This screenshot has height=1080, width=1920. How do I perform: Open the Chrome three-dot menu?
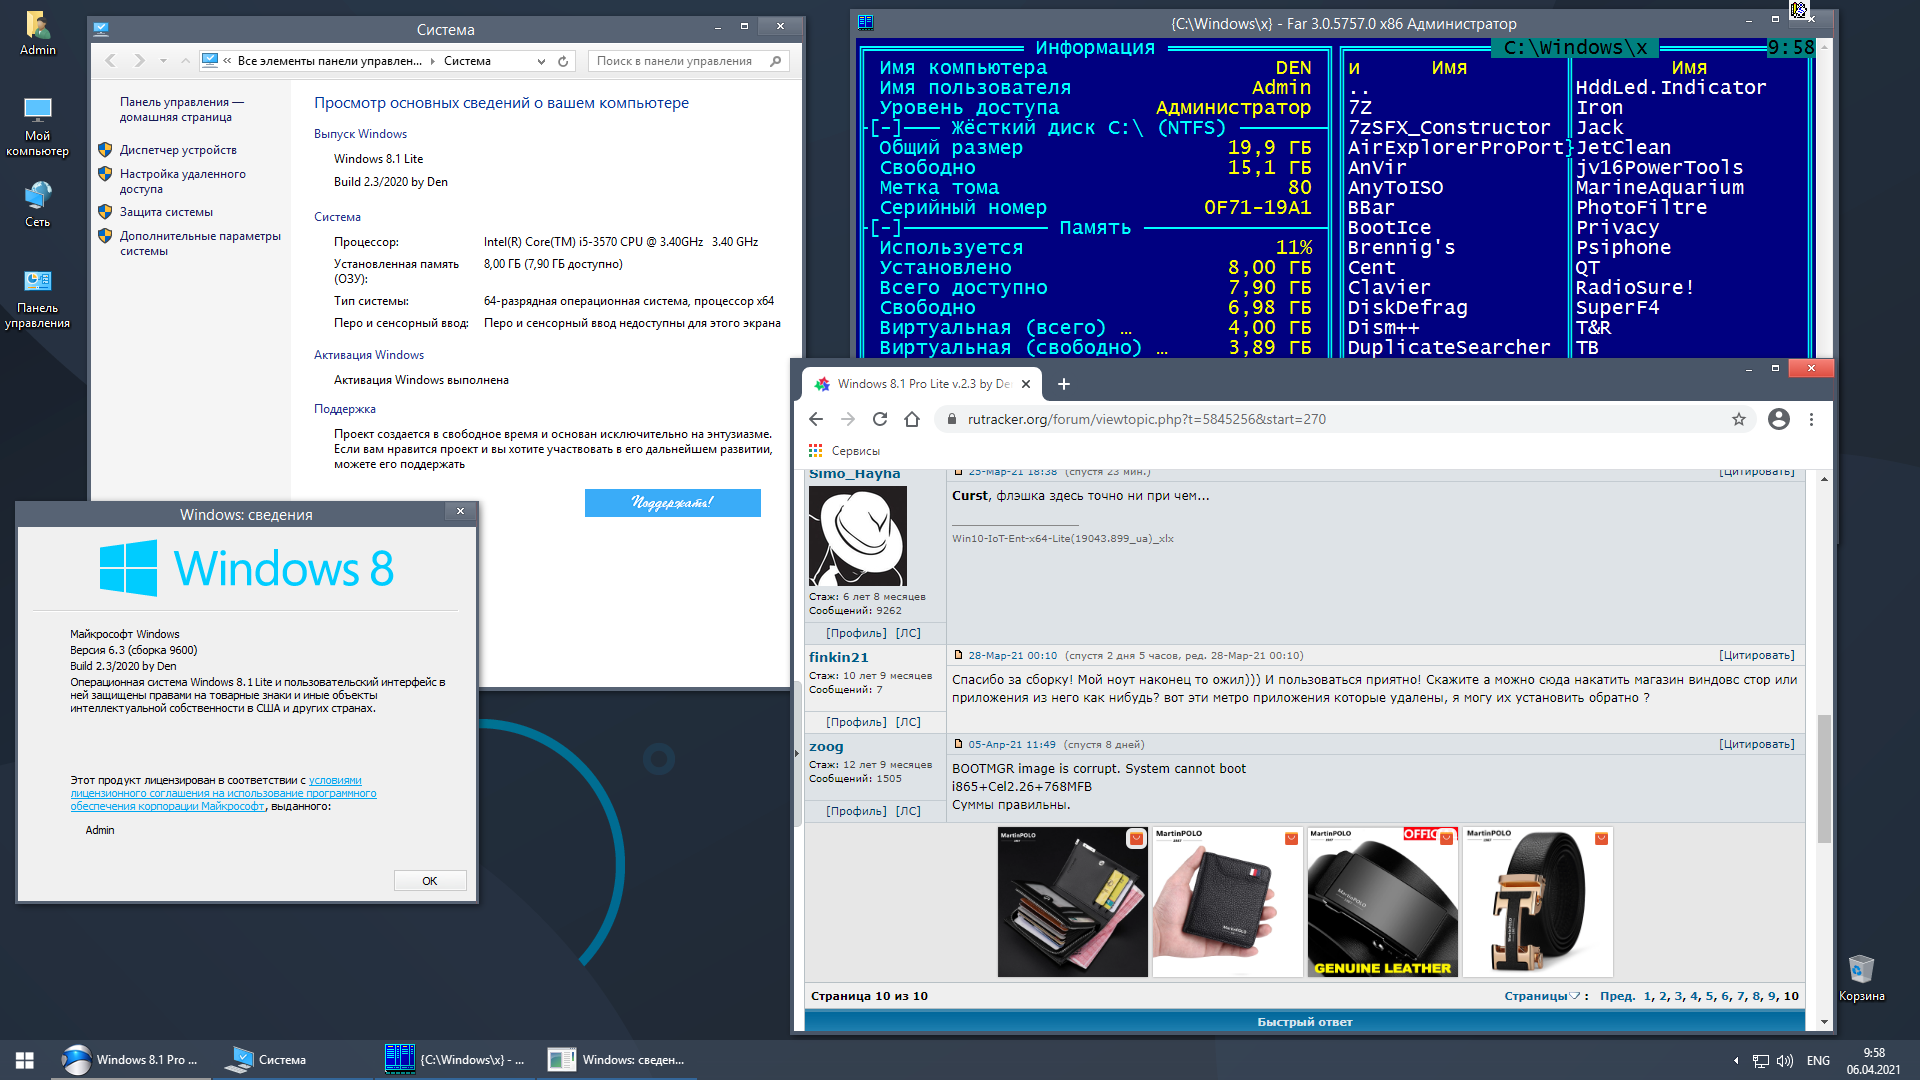(x=1811, y=419)
